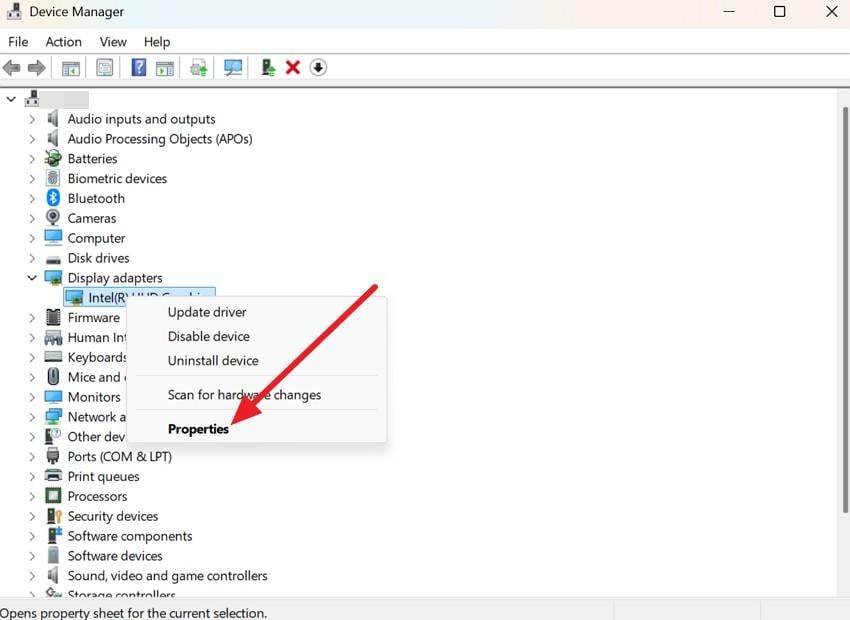The image size is (850, 620).
Task: Select the Biometric devices tree item
Action: pos(117,178)
